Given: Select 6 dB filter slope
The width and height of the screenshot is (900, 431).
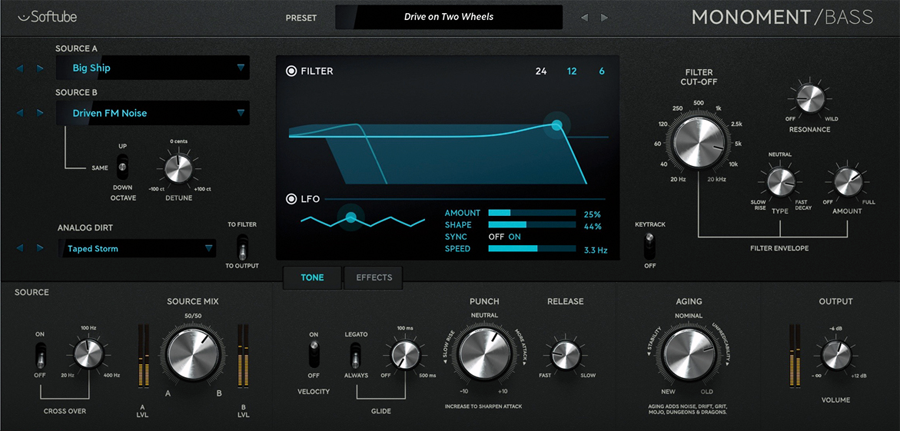Looking at the screenshot, I should [602, 72].
